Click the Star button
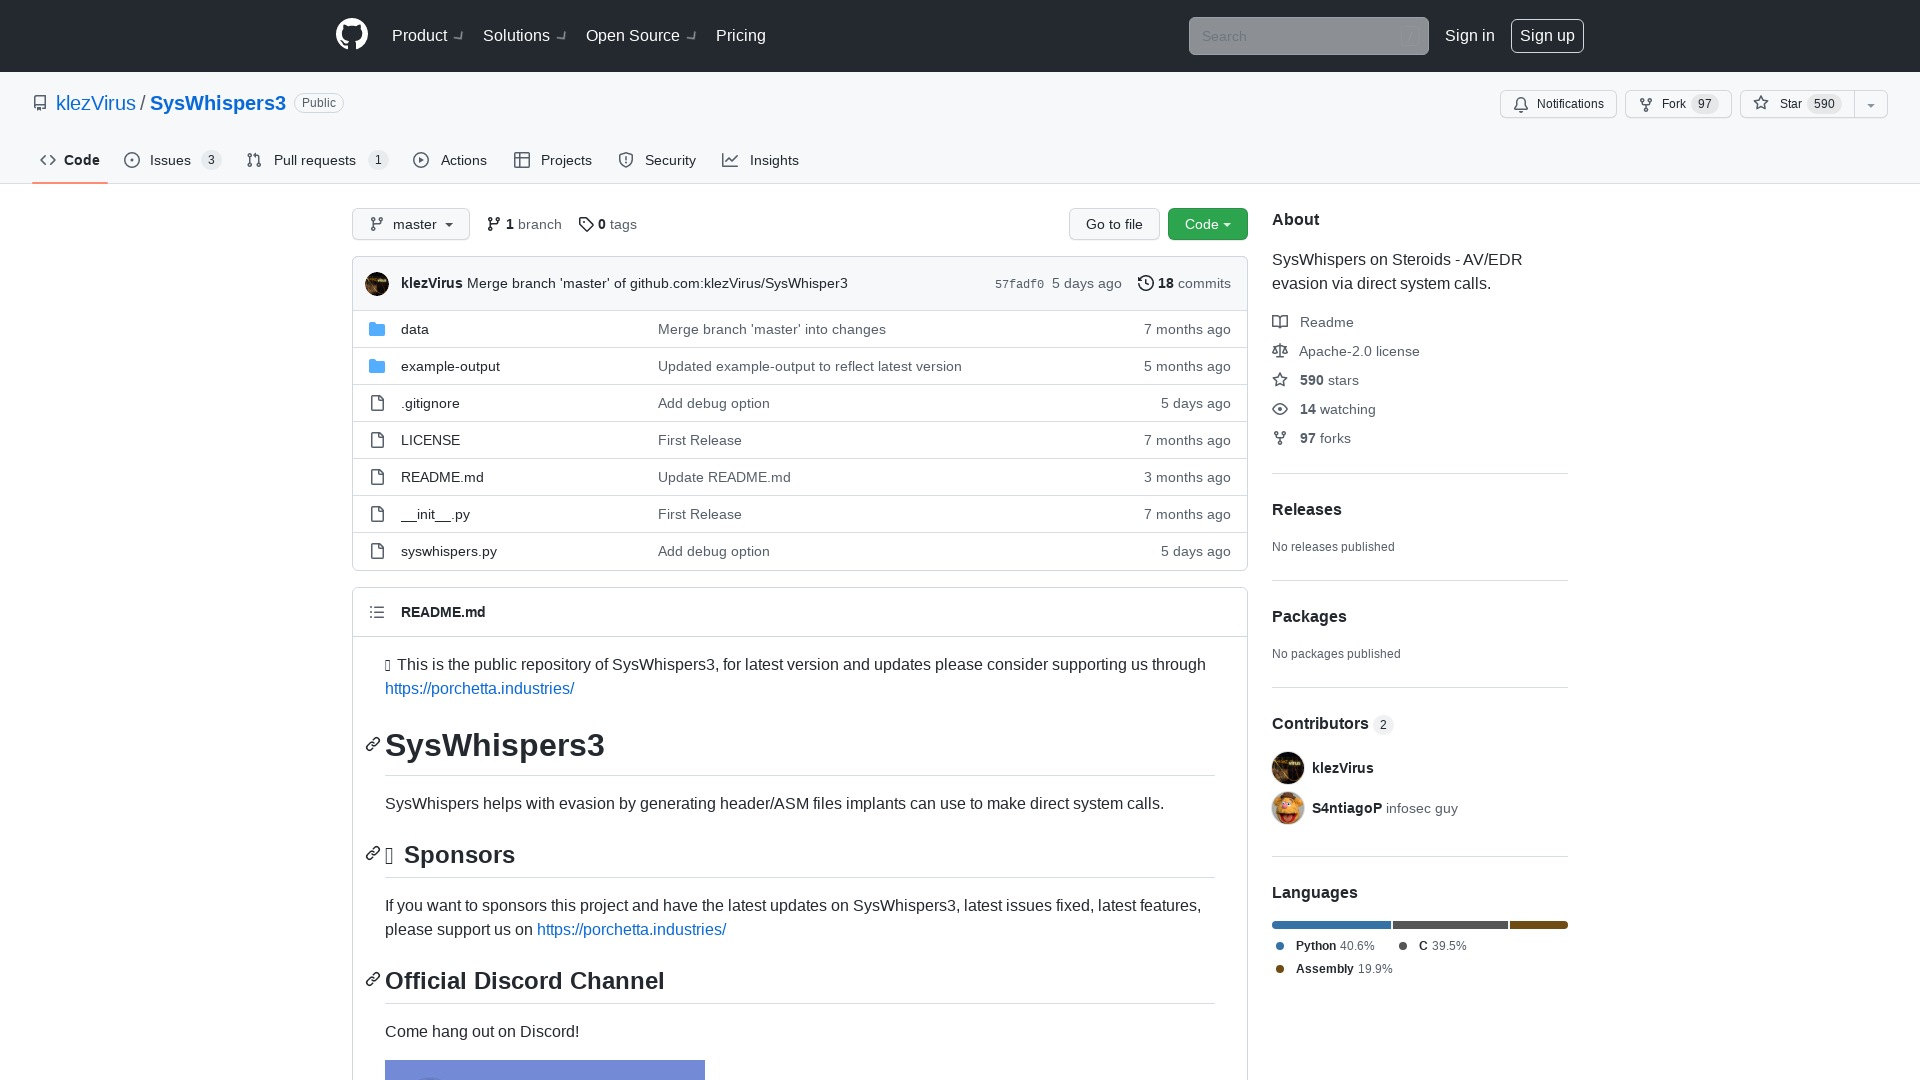 pyautogui.click(x=1797, y=104)
